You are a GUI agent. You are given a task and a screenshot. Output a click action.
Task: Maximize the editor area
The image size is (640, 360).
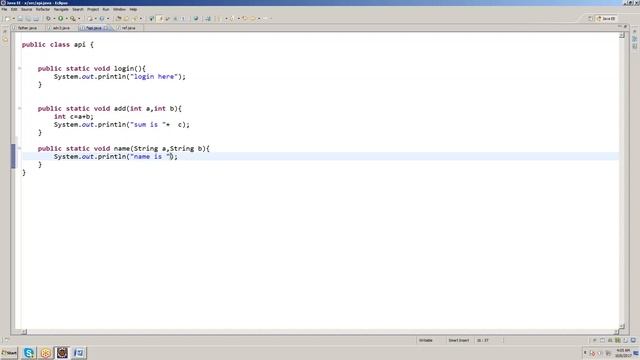click(x=625, y=27)
